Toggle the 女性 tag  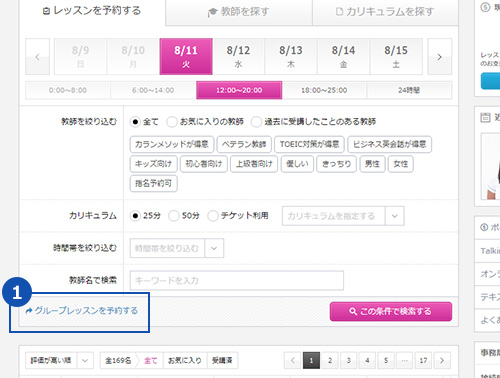coord(401,164)
